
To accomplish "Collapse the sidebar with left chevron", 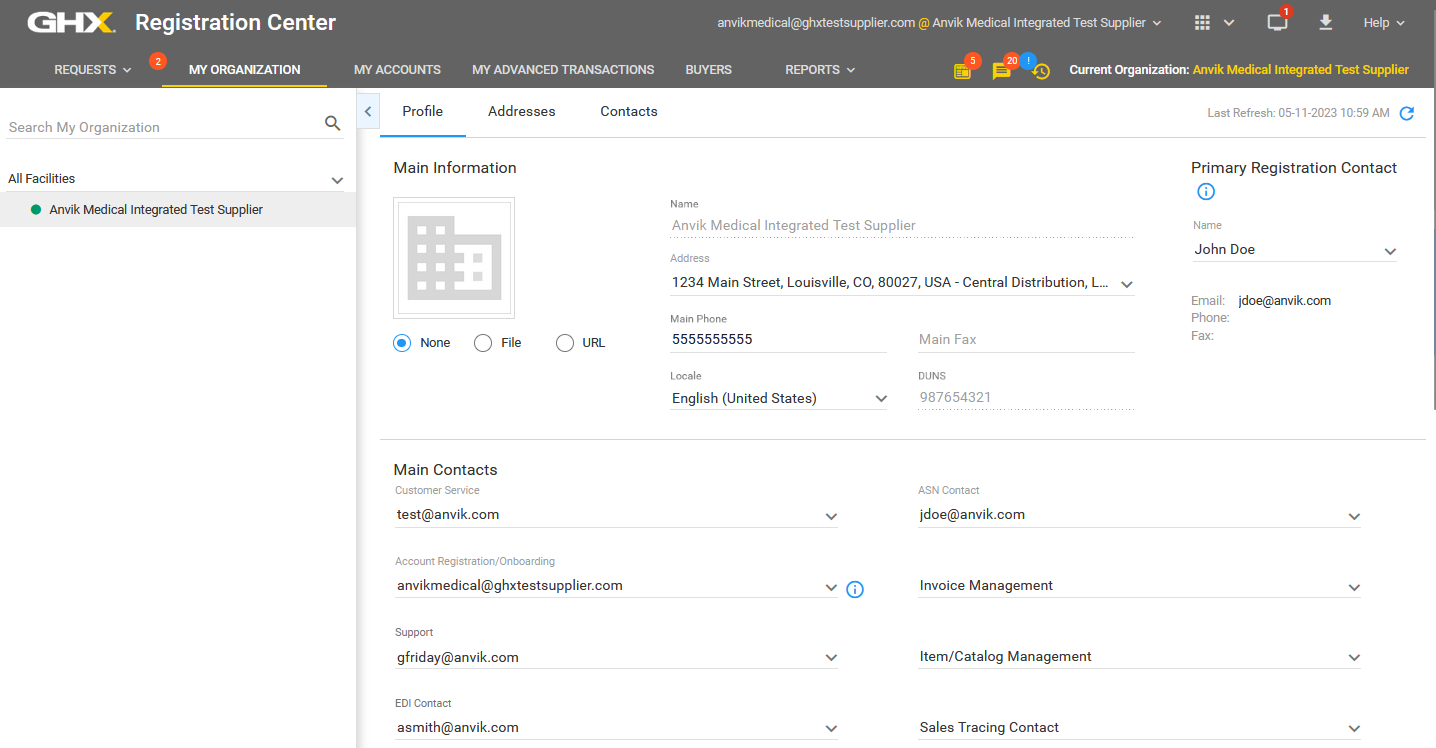I will pyautogui.click(x=368, y=112).
